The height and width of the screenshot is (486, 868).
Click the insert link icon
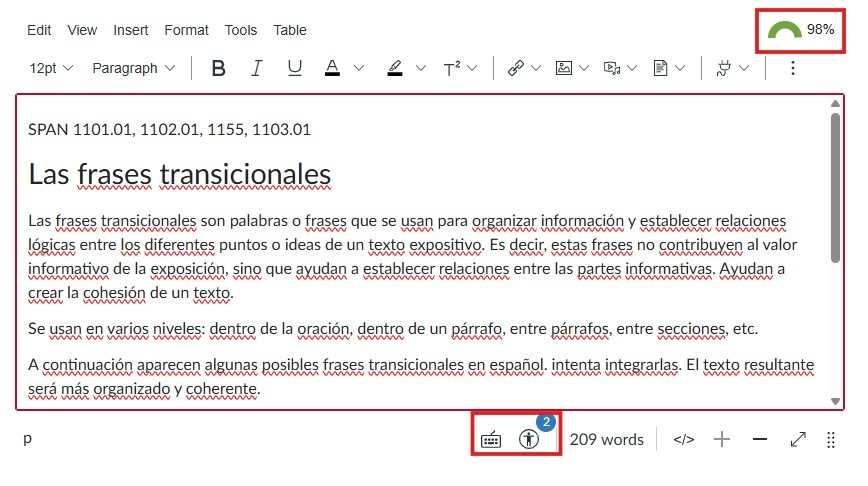(515, 68)
